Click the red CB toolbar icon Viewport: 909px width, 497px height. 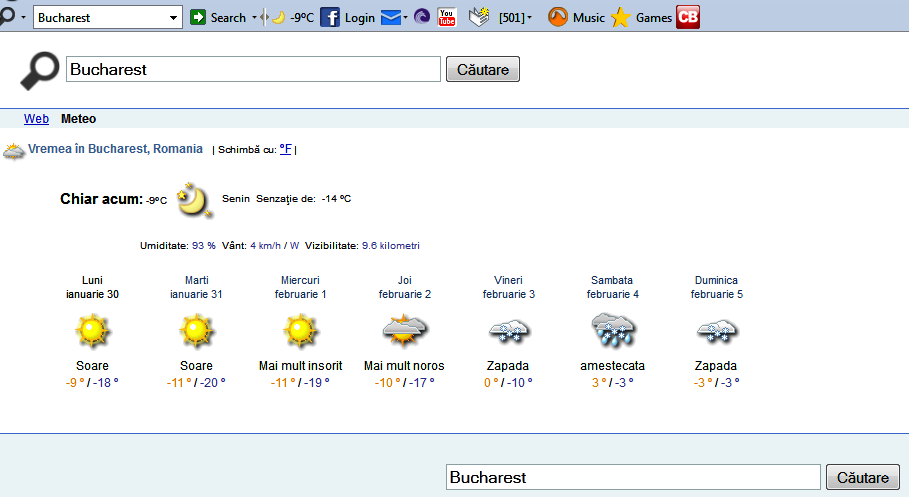687,17
